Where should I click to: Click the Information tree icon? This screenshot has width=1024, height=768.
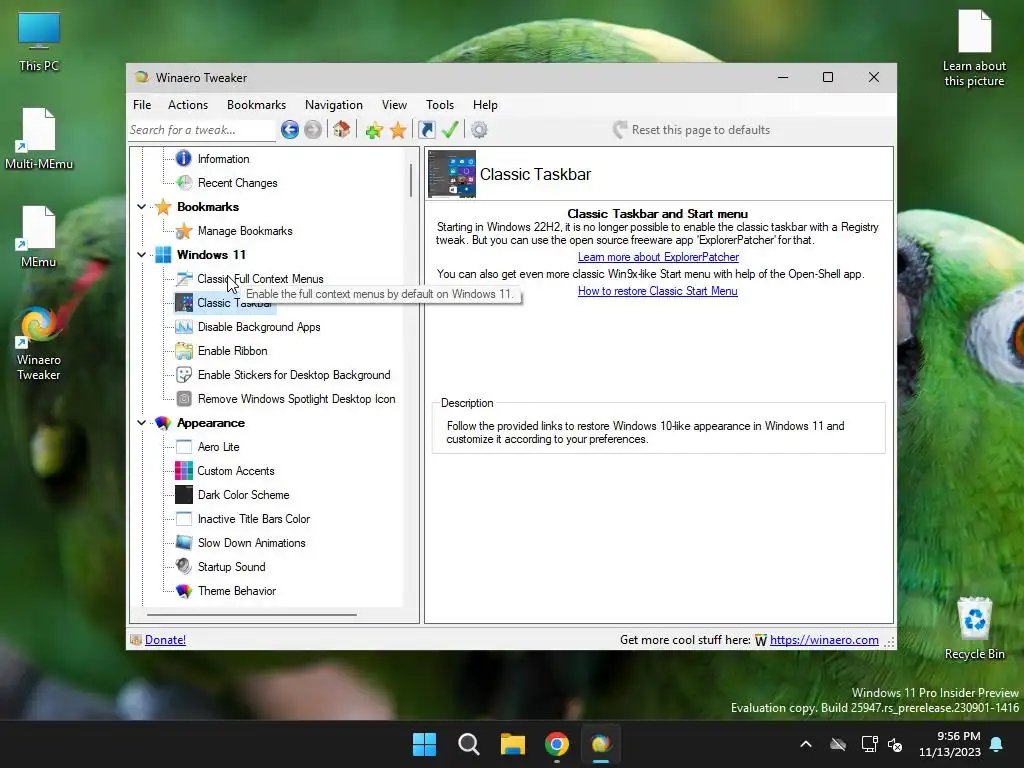184,159
